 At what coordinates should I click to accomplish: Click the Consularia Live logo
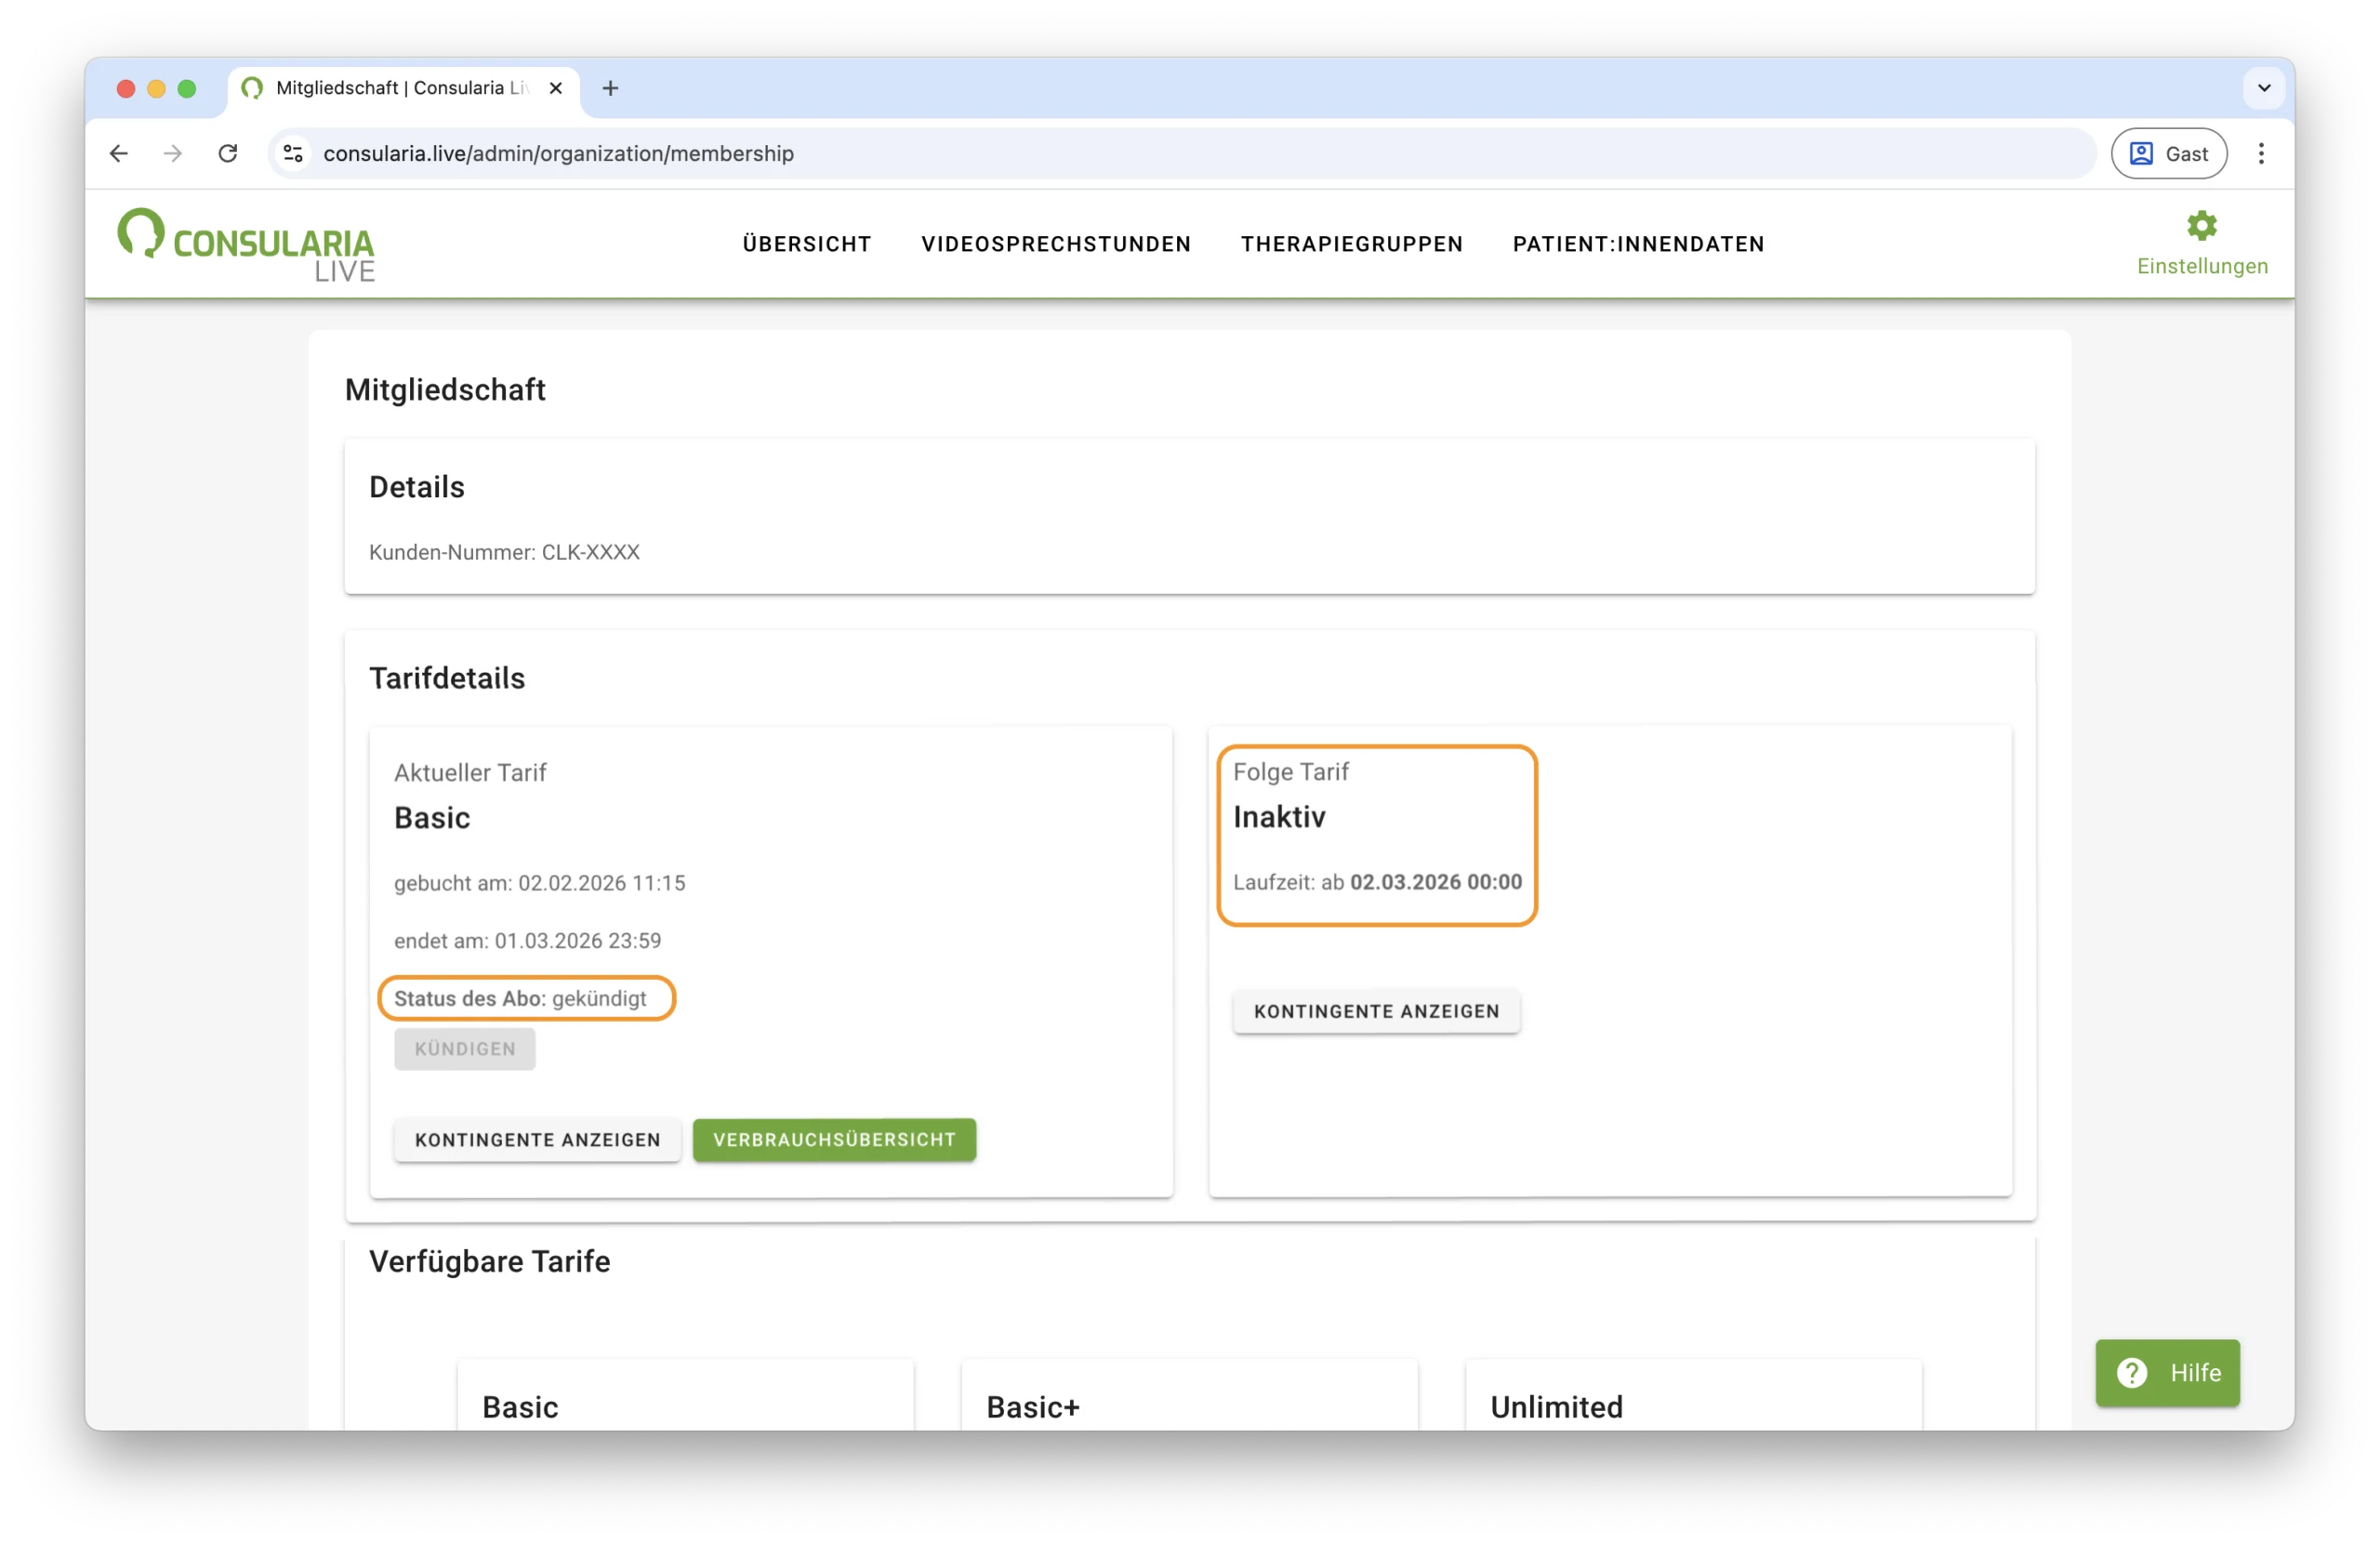[x=246, y=245]
